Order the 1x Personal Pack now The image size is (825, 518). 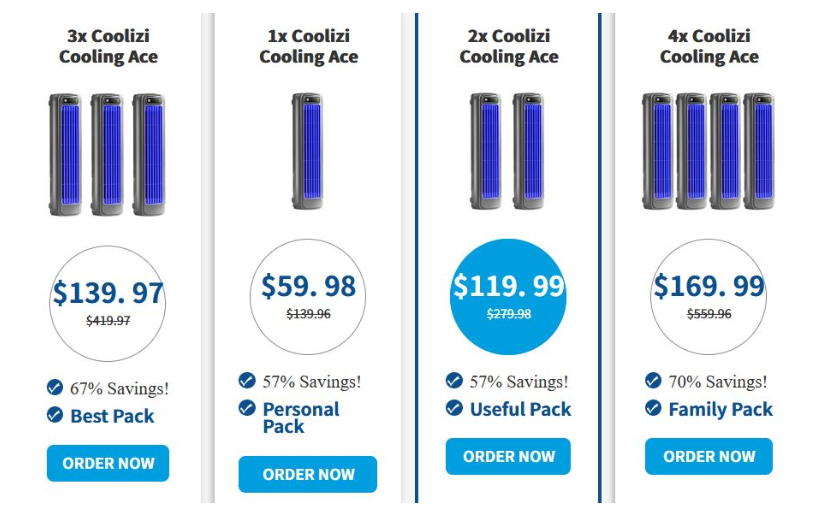point(308,474)
